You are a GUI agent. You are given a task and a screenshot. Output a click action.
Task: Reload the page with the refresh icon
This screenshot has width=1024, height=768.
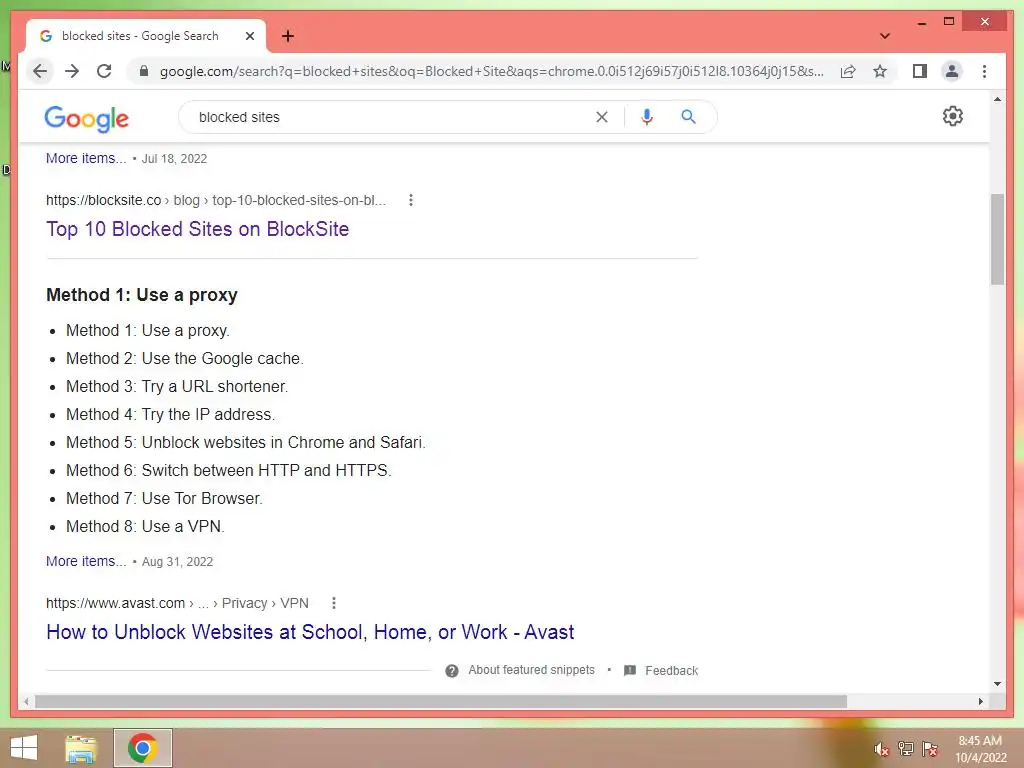[x=104, y=71]
